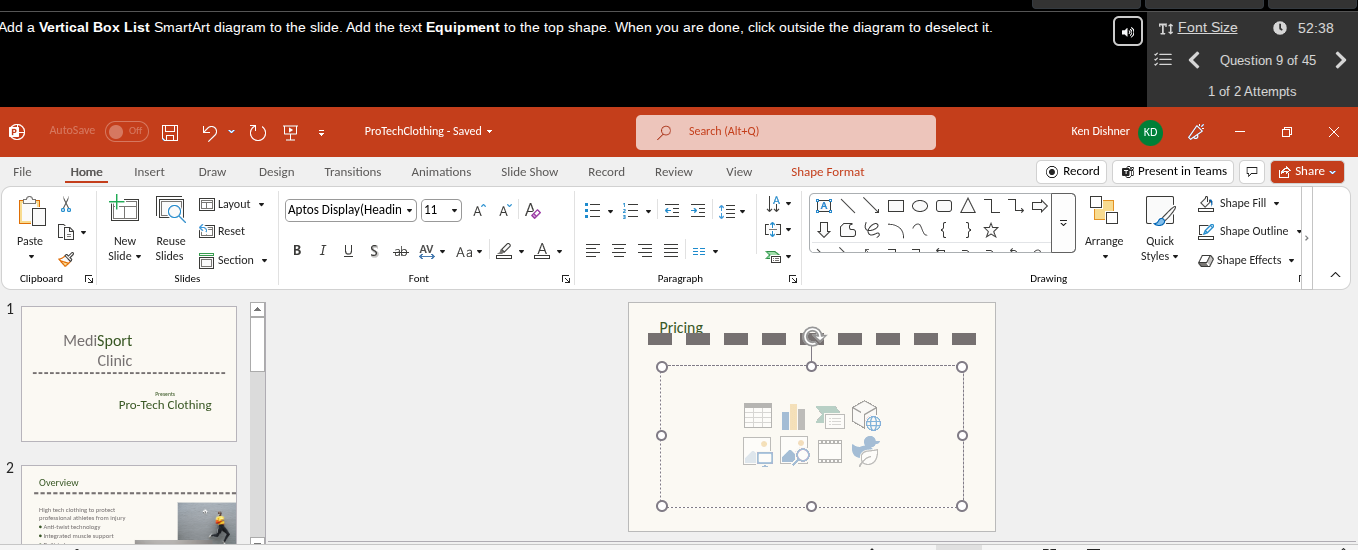Expand the shapes gallery More arrow
Viewport: 1358px width, 550px height.
(x=1064, y=224)
